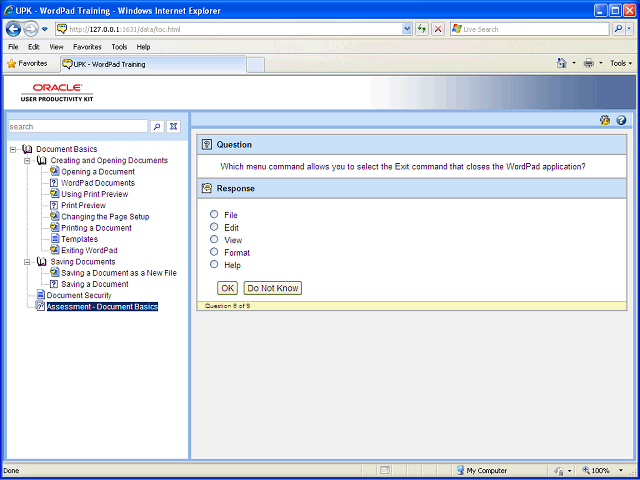Open the UPK Preferences gear icon
The image size is (640, 480).
pyautogui.click(x=605, y=120)
